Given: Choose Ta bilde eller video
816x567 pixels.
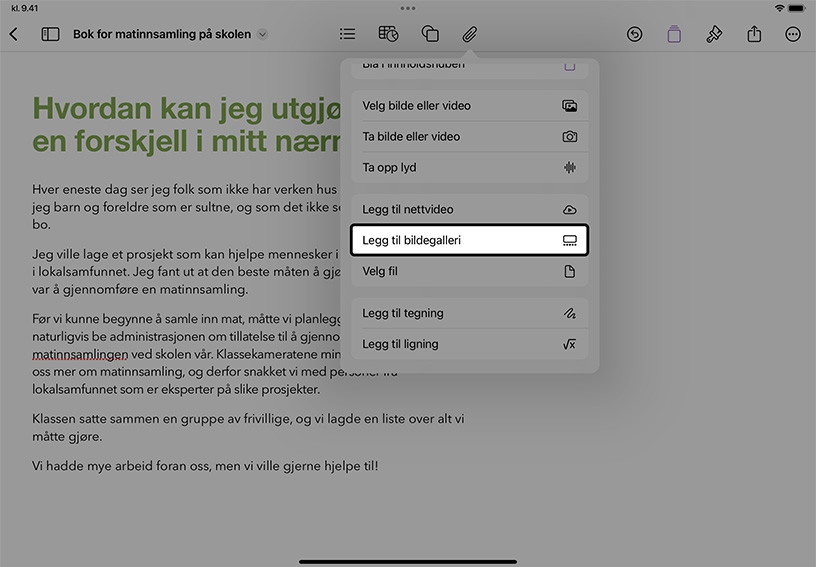Looking at the screenshot, I should (470, 136).
